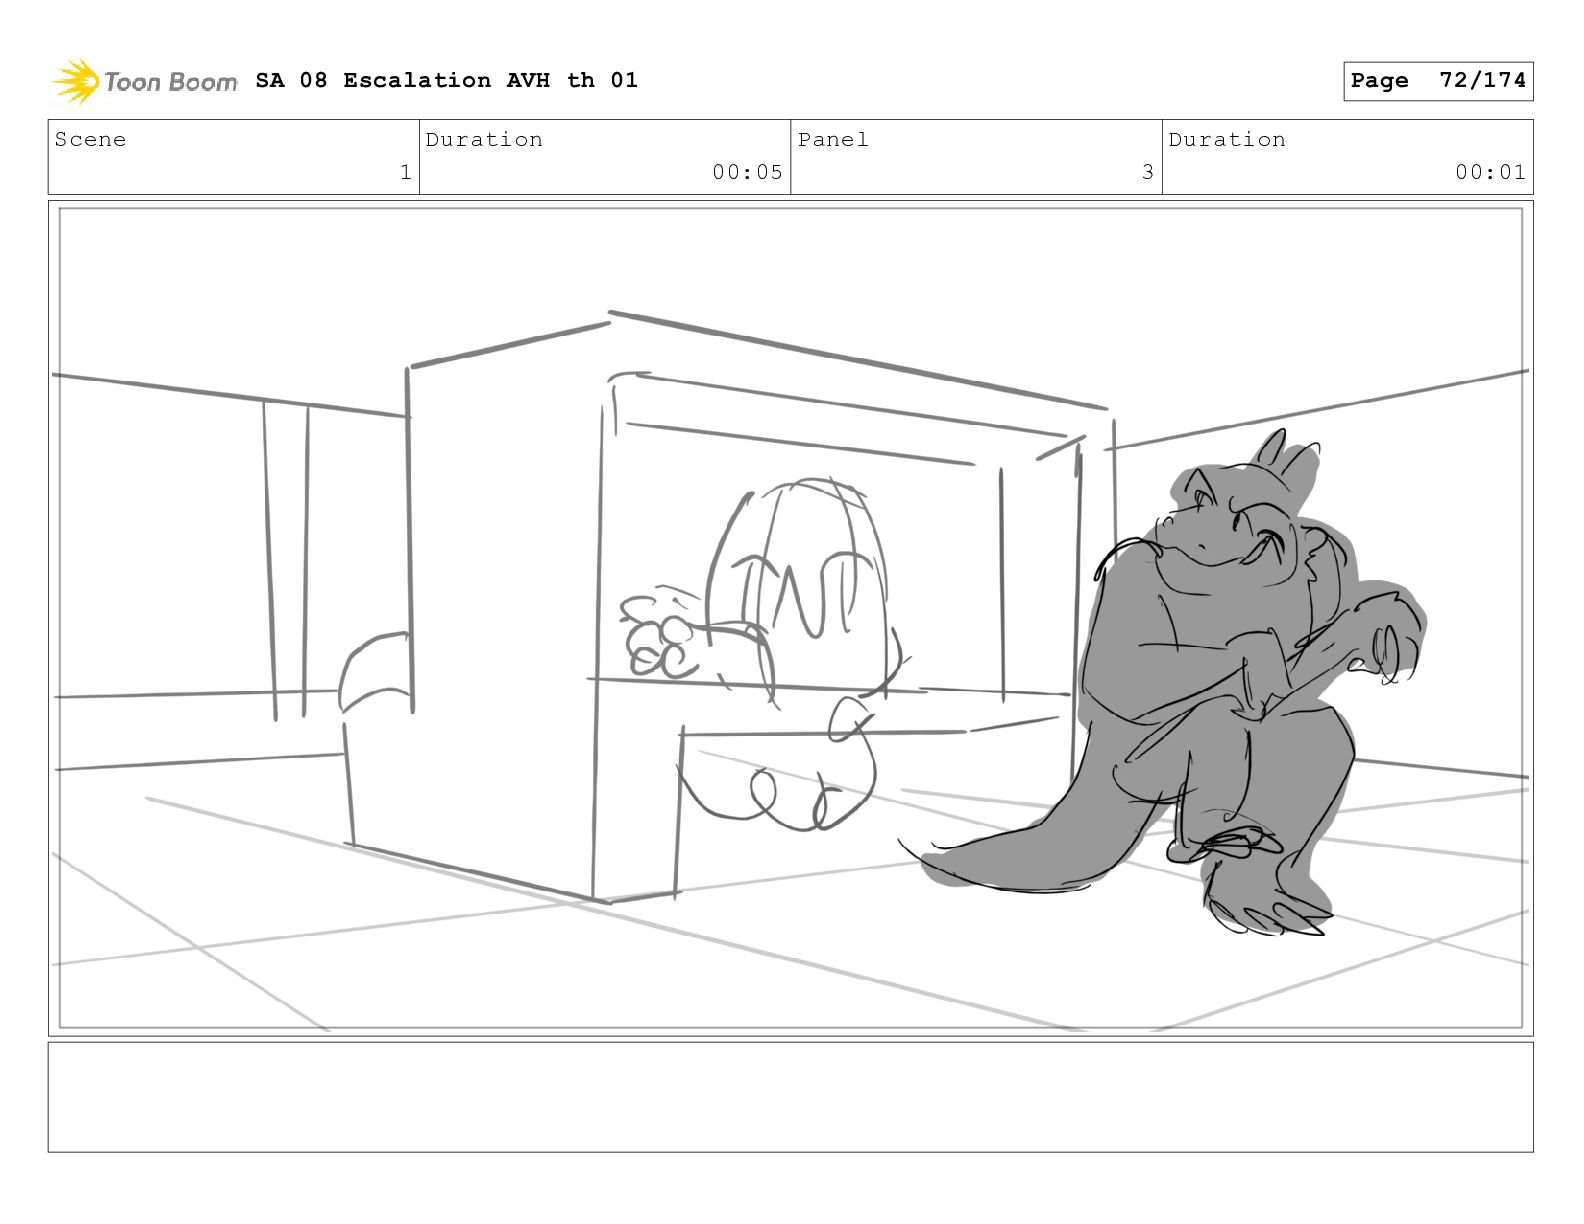Select the title 'SA 08 Escalation AVH th 01'
The image size is (1584, 1224).
446,80
